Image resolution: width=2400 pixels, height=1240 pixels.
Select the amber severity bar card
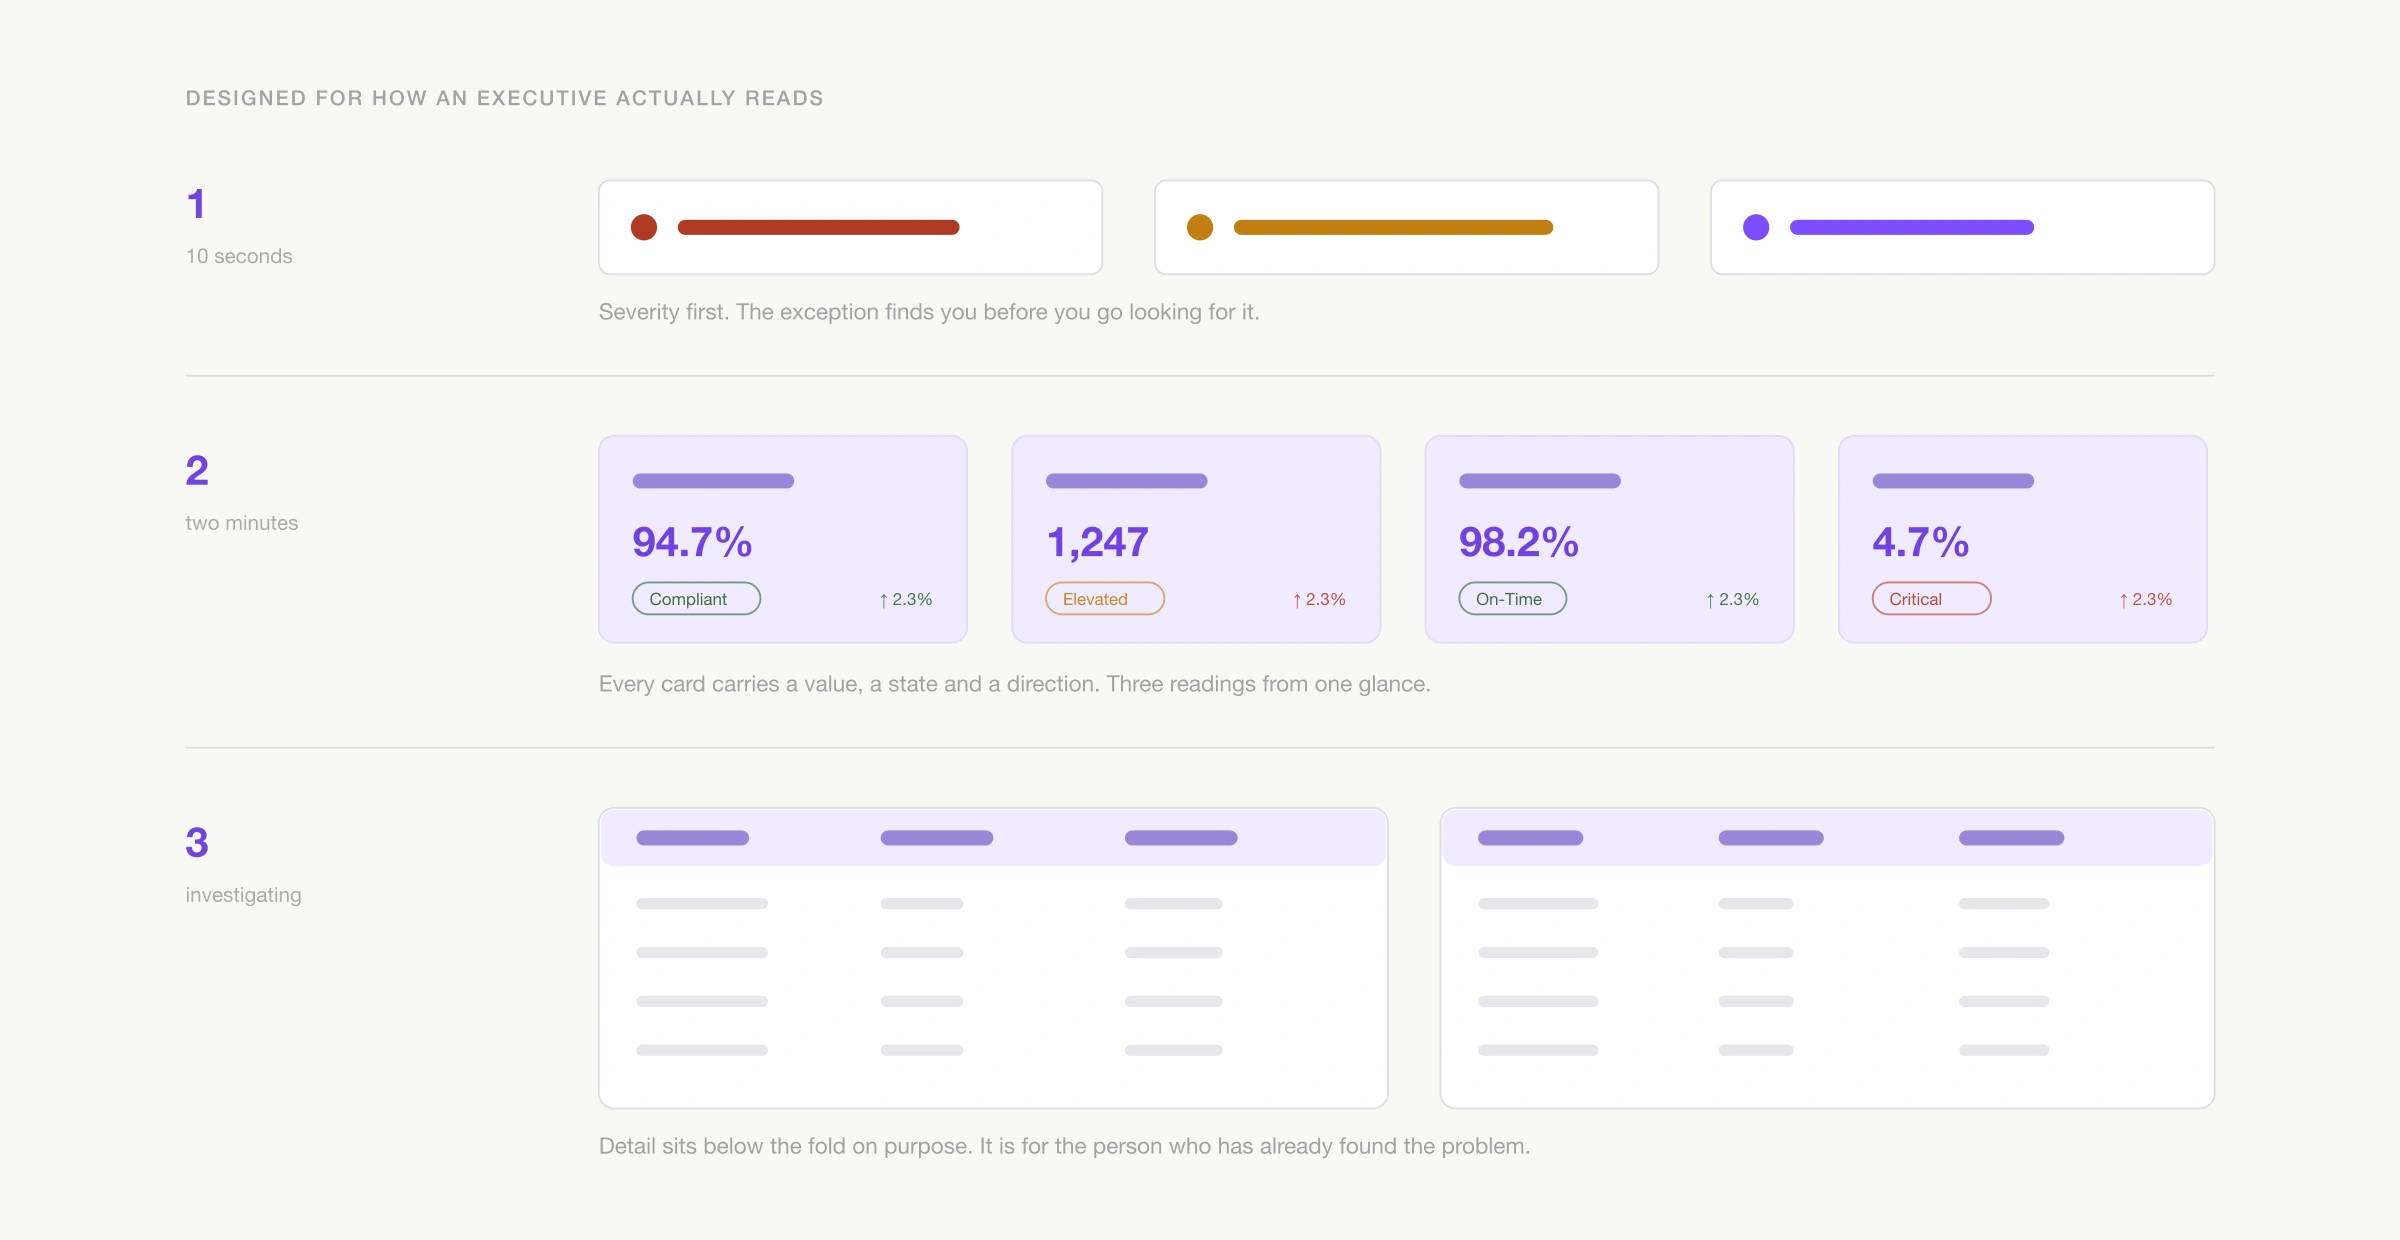pyautogui.click(x=1406, y=227)
